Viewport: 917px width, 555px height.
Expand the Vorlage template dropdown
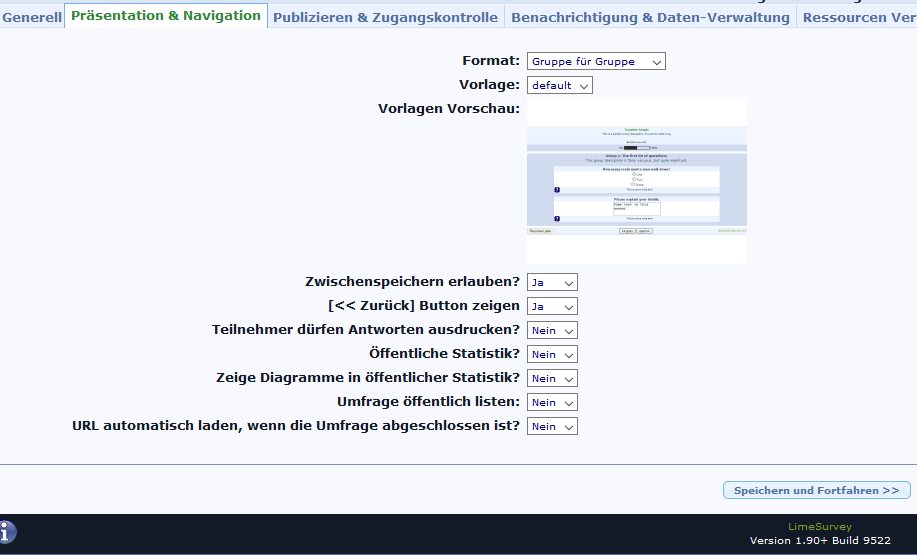coord(559,86)
